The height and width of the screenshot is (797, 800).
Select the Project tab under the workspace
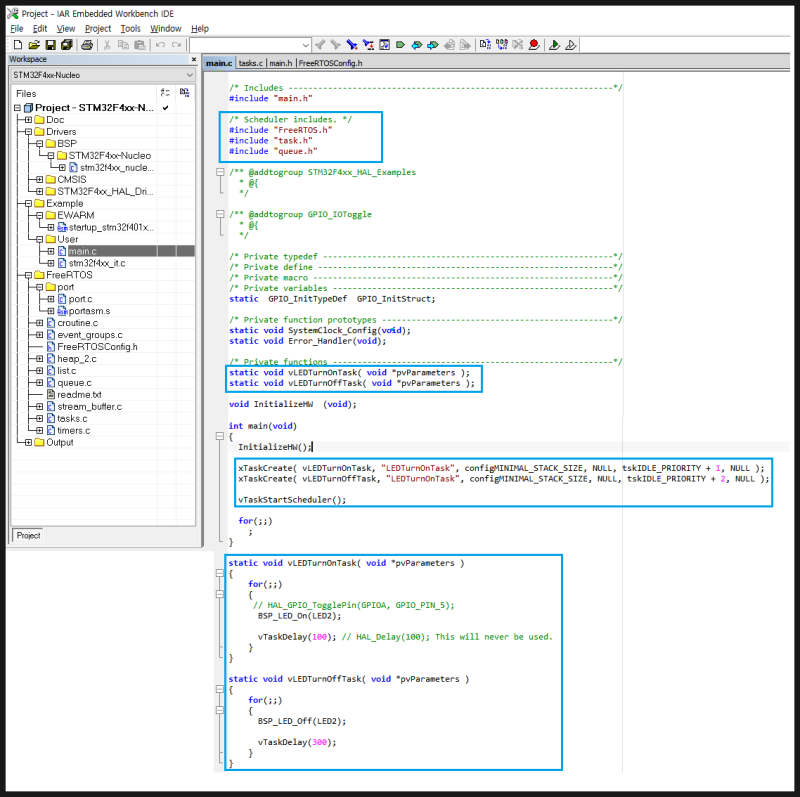[28, 535]
